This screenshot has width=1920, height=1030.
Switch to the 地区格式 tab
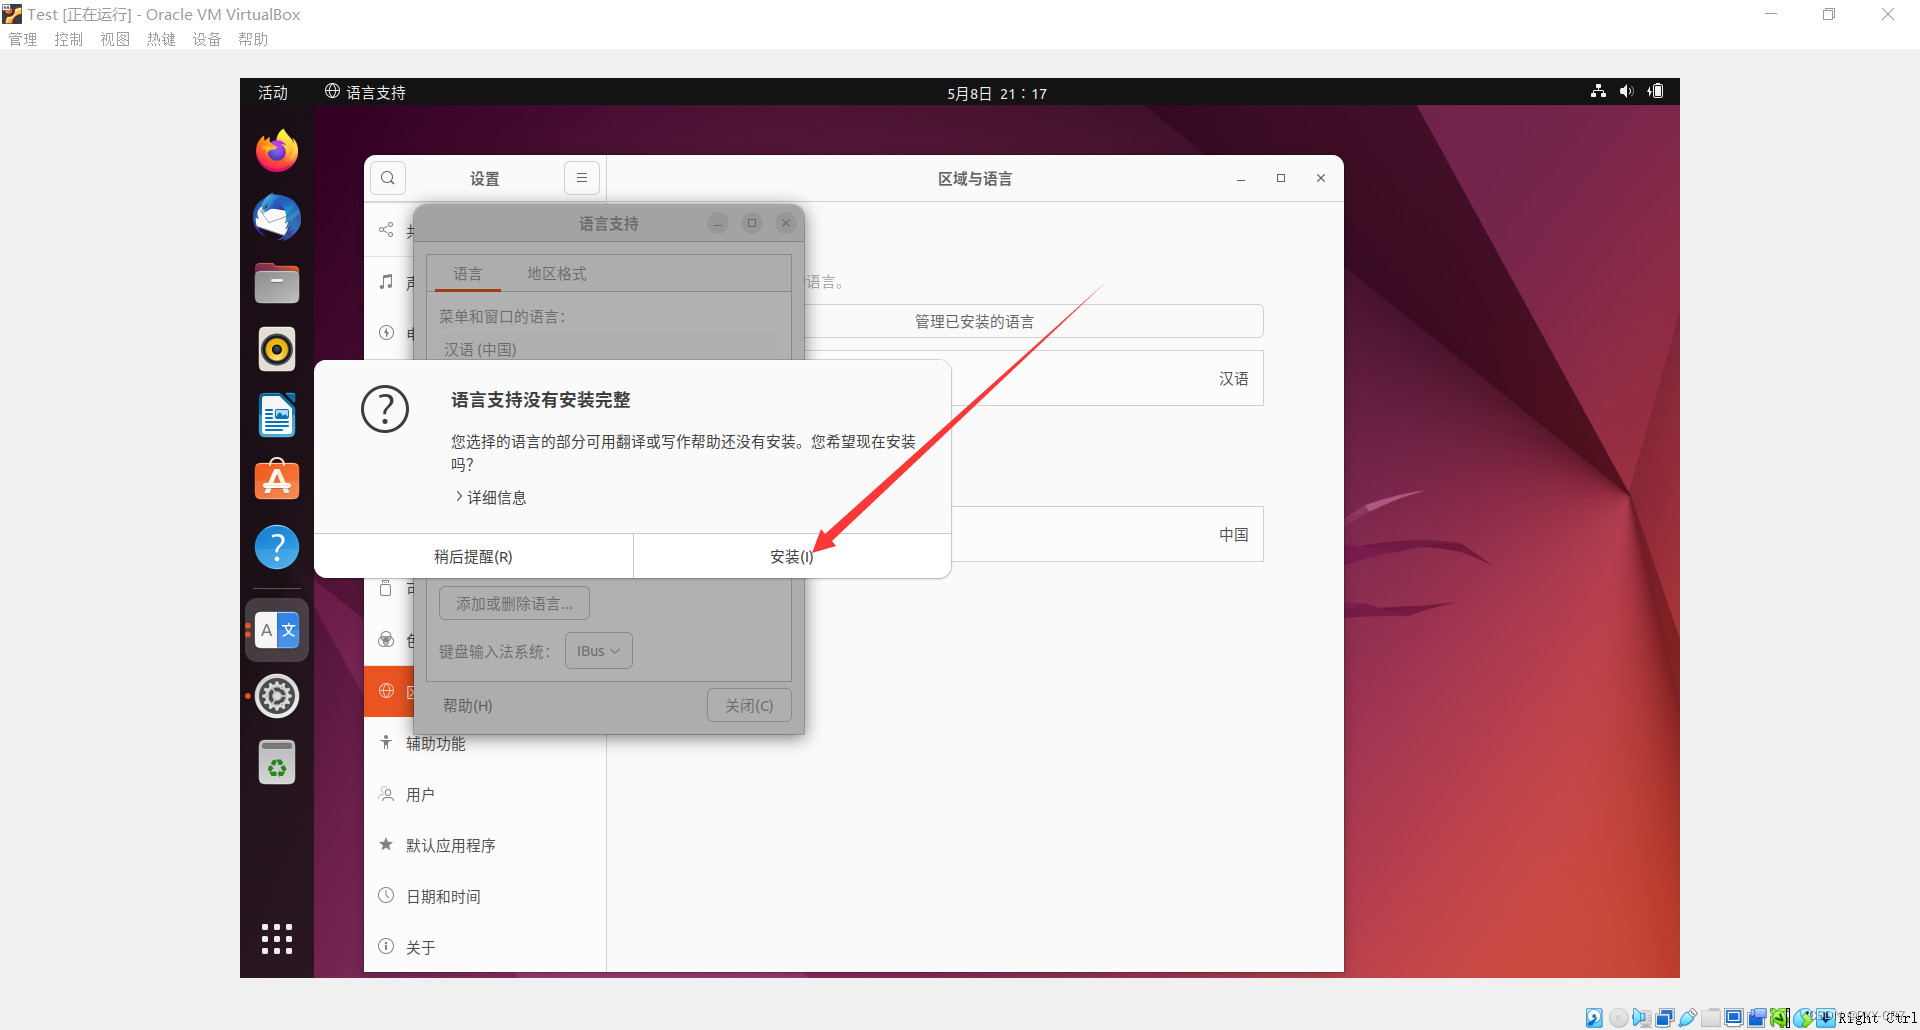pos(557,273)
